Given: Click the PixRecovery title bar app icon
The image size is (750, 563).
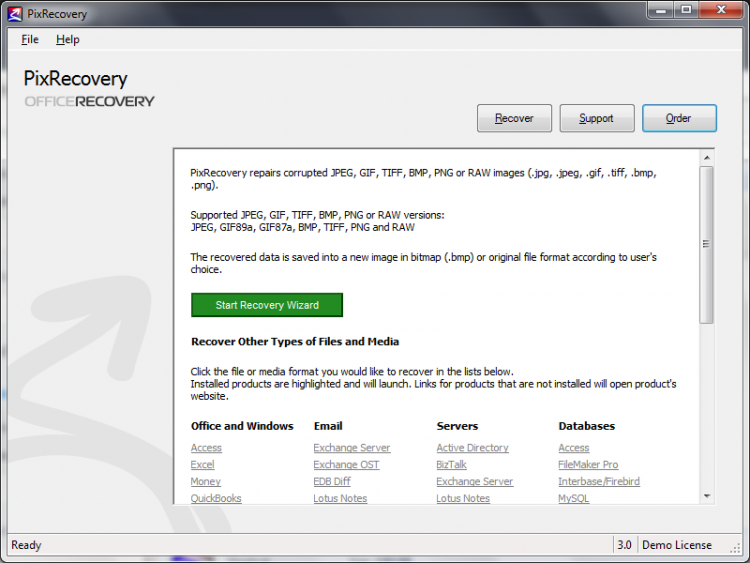Looking at the screenshot, I should 14,12.
